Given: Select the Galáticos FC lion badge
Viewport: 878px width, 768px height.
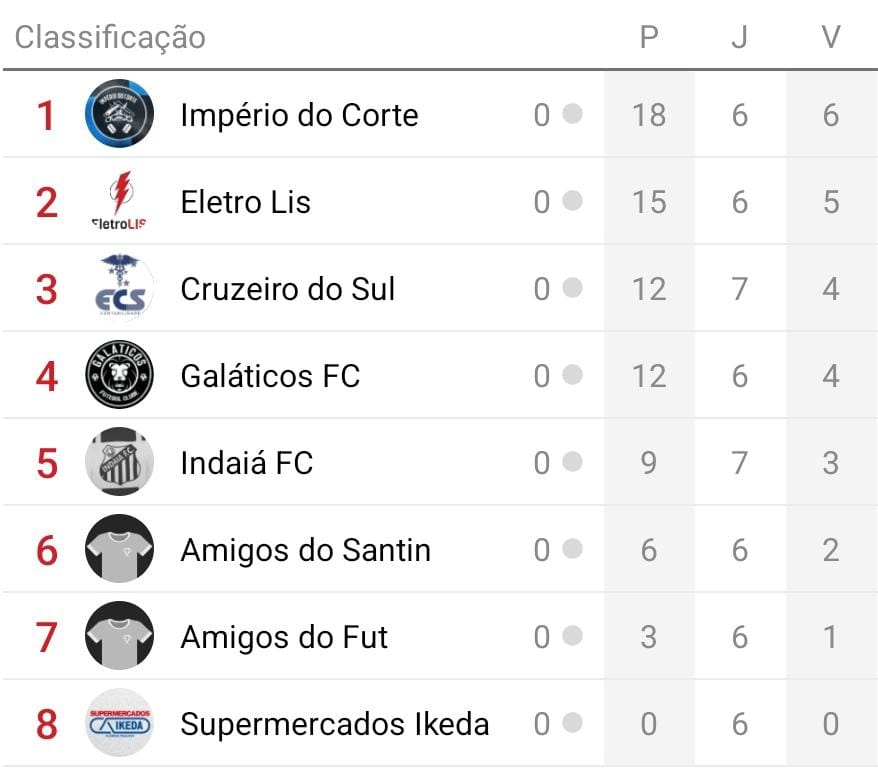Looking at the screenshot, I should [119, 375].
